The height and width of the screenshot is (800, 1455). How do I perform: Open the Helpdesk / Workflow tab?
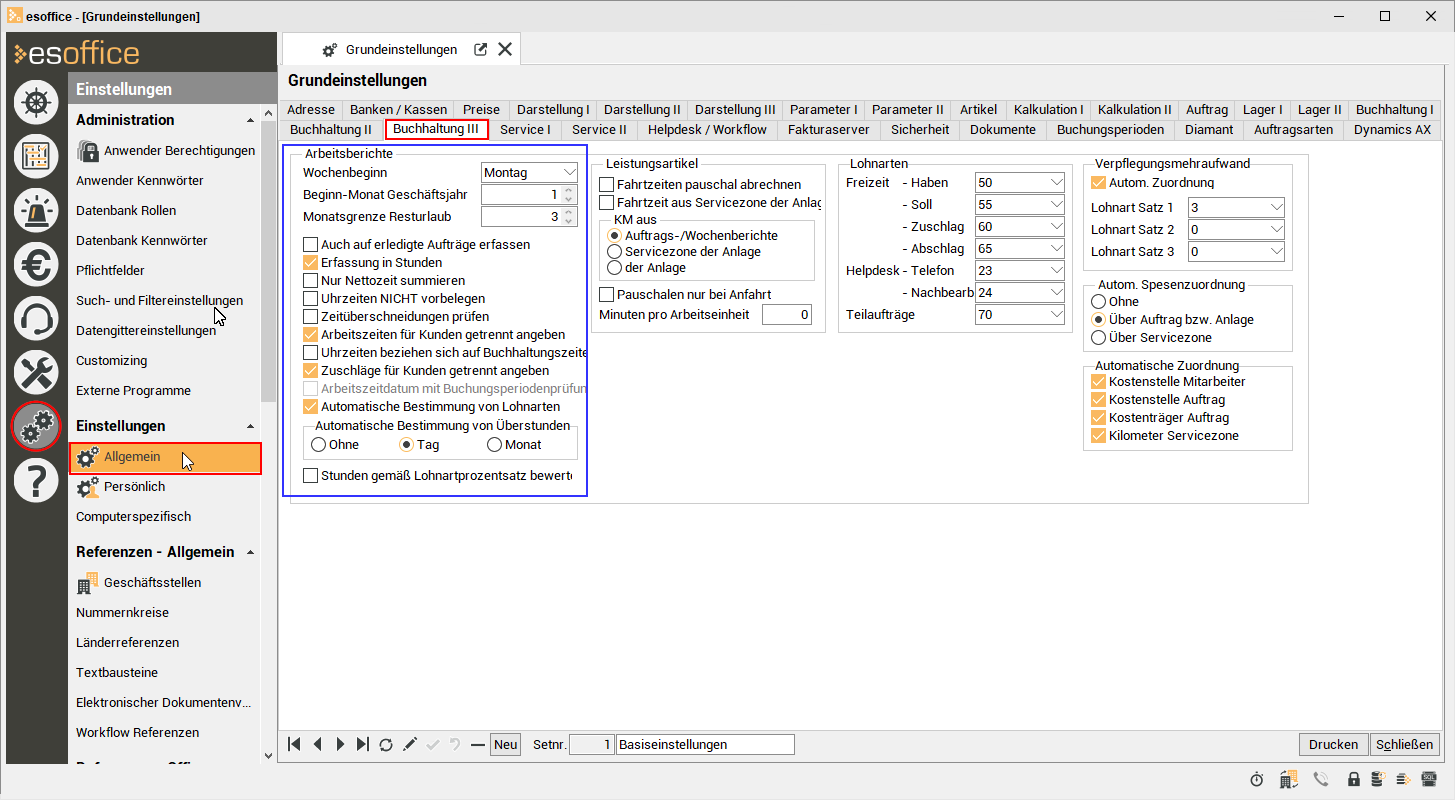(707, 129)
